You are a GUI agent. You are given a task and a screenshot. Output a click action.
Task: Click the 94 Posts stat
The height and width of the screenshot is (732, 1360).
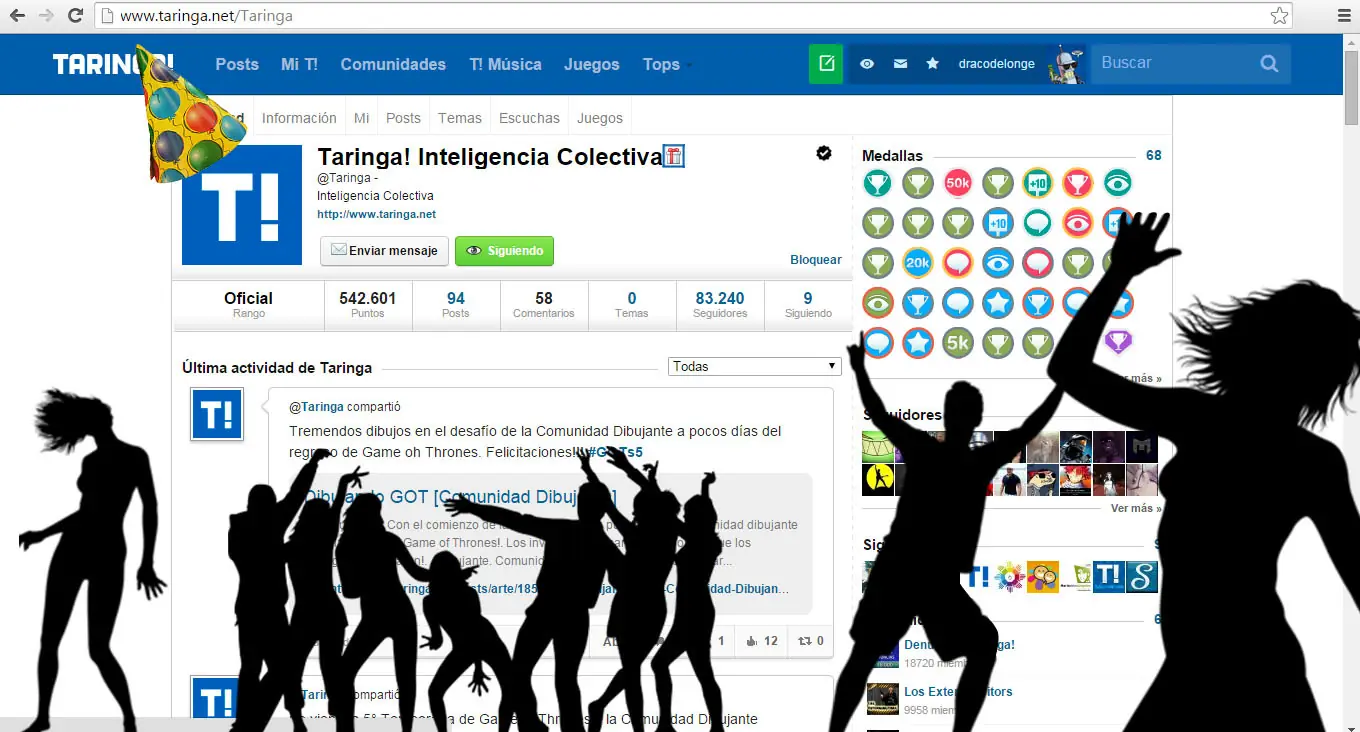[x=456, y=305]
